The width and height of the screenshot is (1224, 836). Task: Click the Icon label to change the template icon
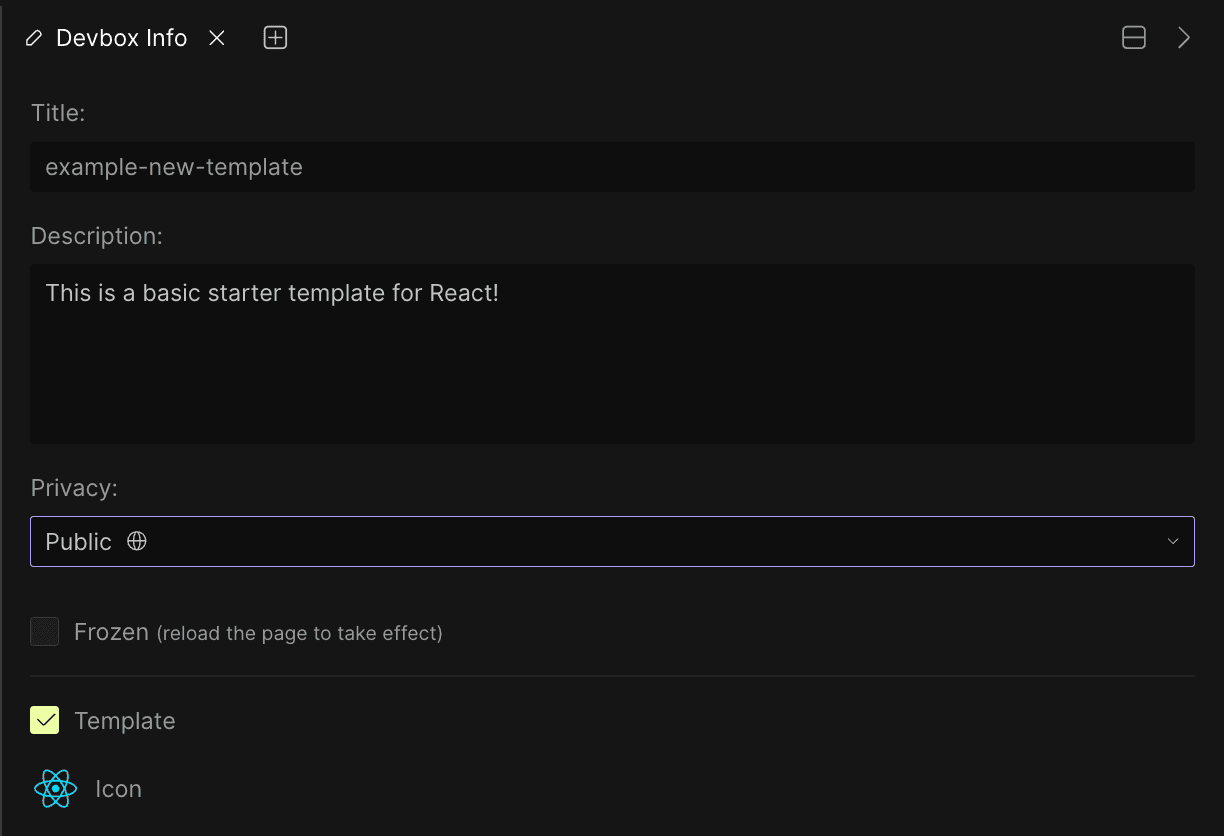pyautogui.click(x=118, y=788)
